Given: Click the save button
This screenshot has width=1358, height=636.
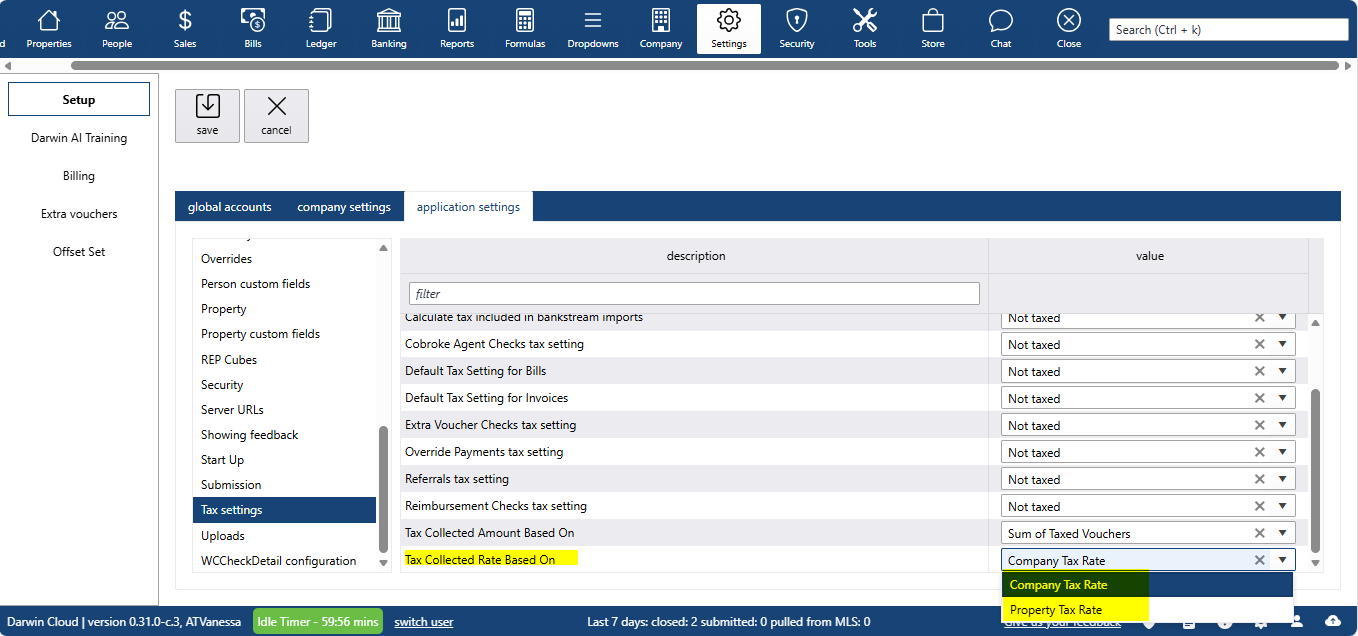Looking at the screenshot, I should click(207, 116).
